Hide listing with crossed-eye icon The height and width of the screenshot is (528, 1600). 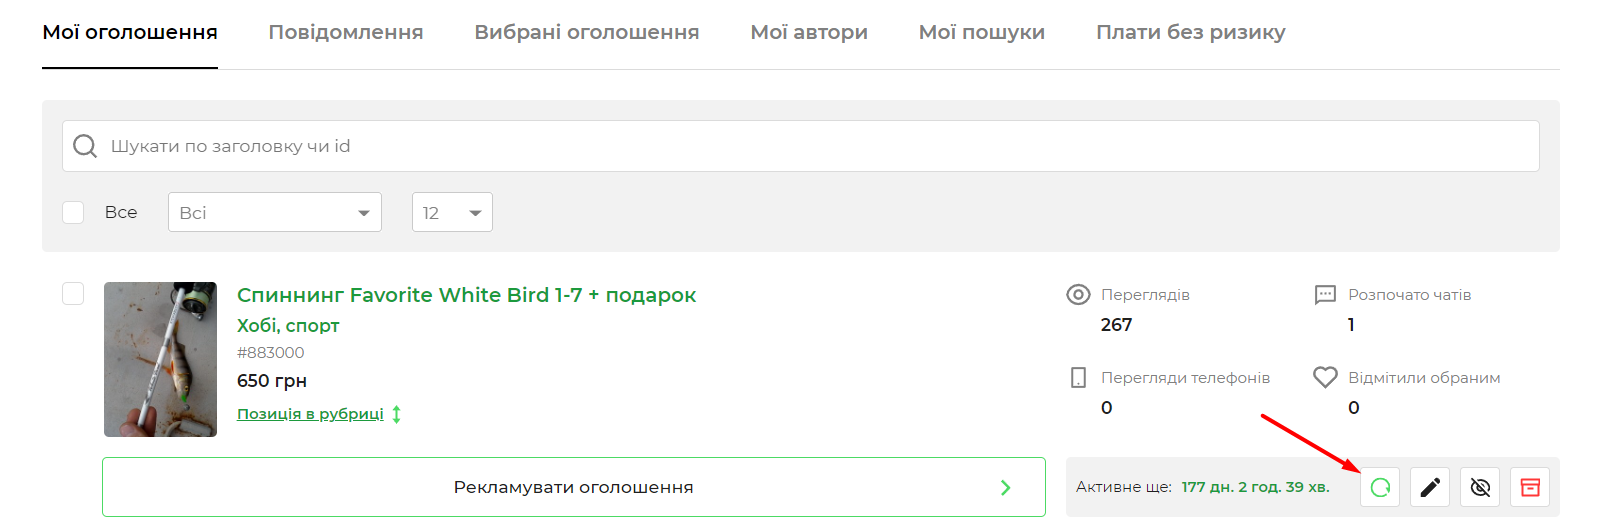[x=1480, y=487]
